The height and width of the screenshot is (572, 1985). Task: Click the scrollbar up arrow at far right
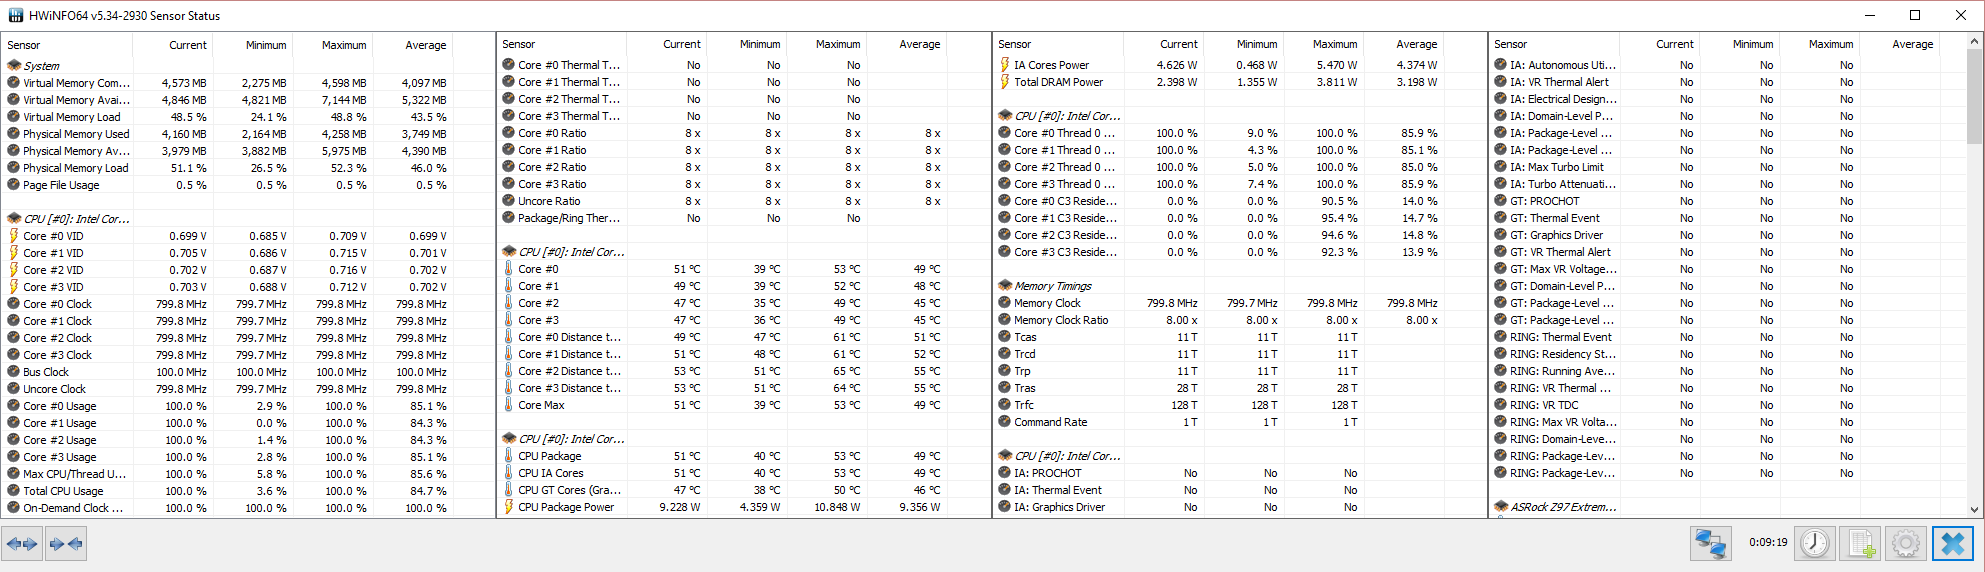[x=1974, y=42]
